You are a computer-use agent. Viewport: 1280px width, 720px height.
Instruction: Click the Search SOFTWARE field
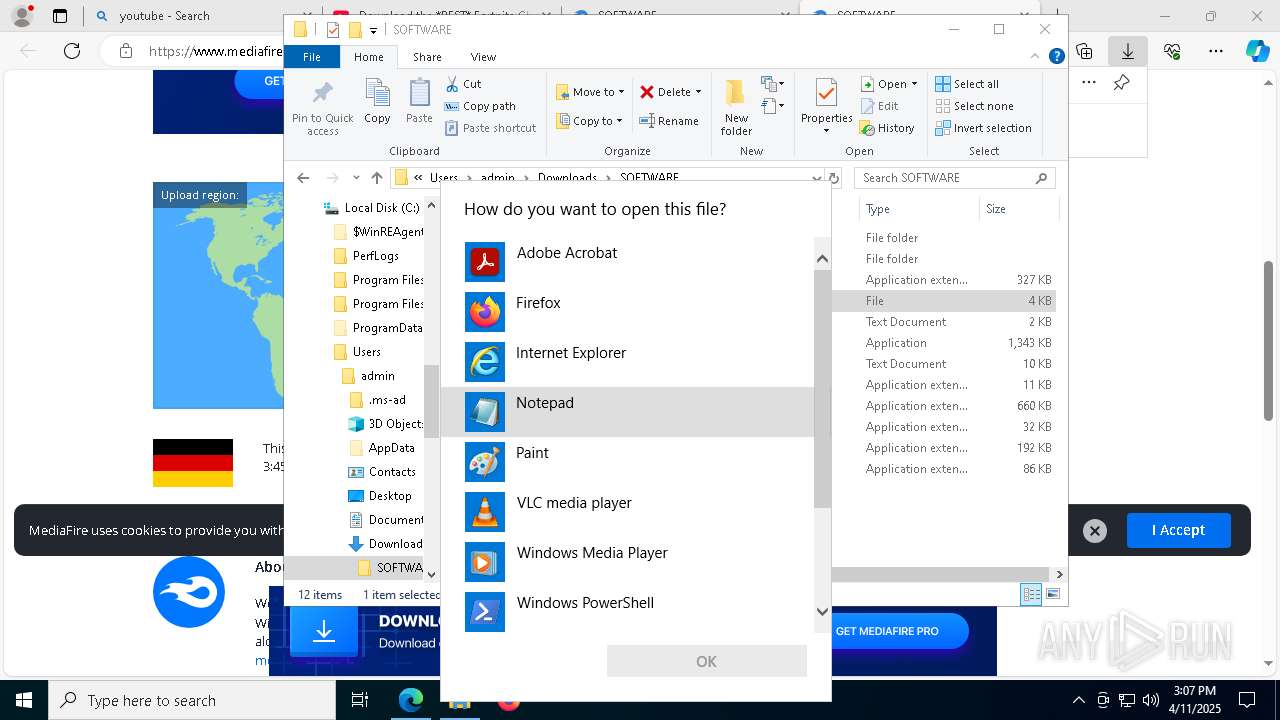[x=955, y=178]
